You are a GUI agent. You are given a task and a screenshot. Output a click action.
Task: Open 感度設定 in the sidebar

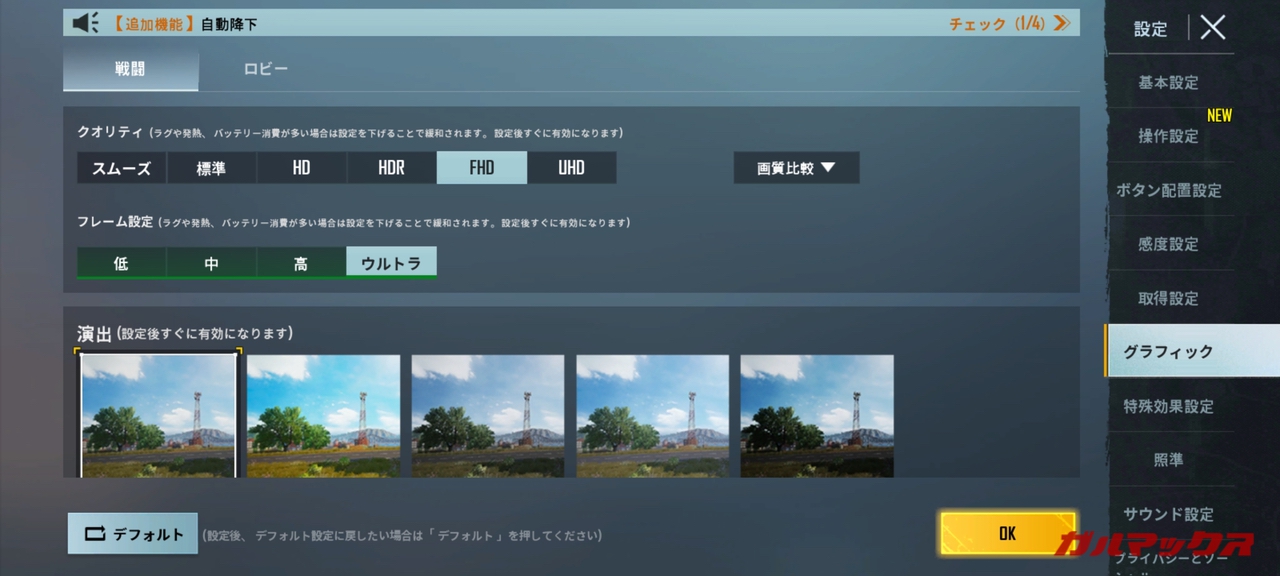[1168, 245]
